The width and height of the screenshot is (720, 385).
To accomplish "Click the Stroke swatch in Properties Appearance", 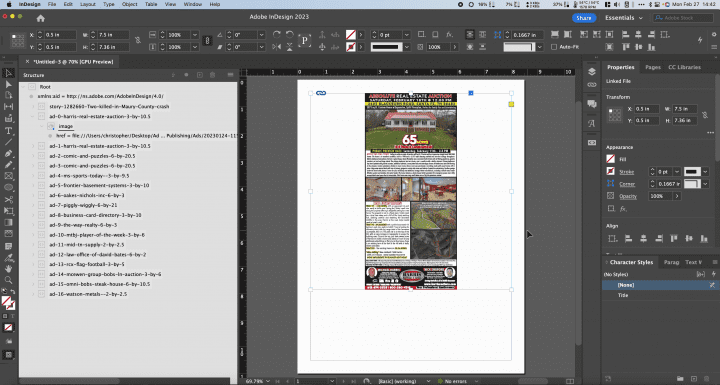I will pos(610,171).
